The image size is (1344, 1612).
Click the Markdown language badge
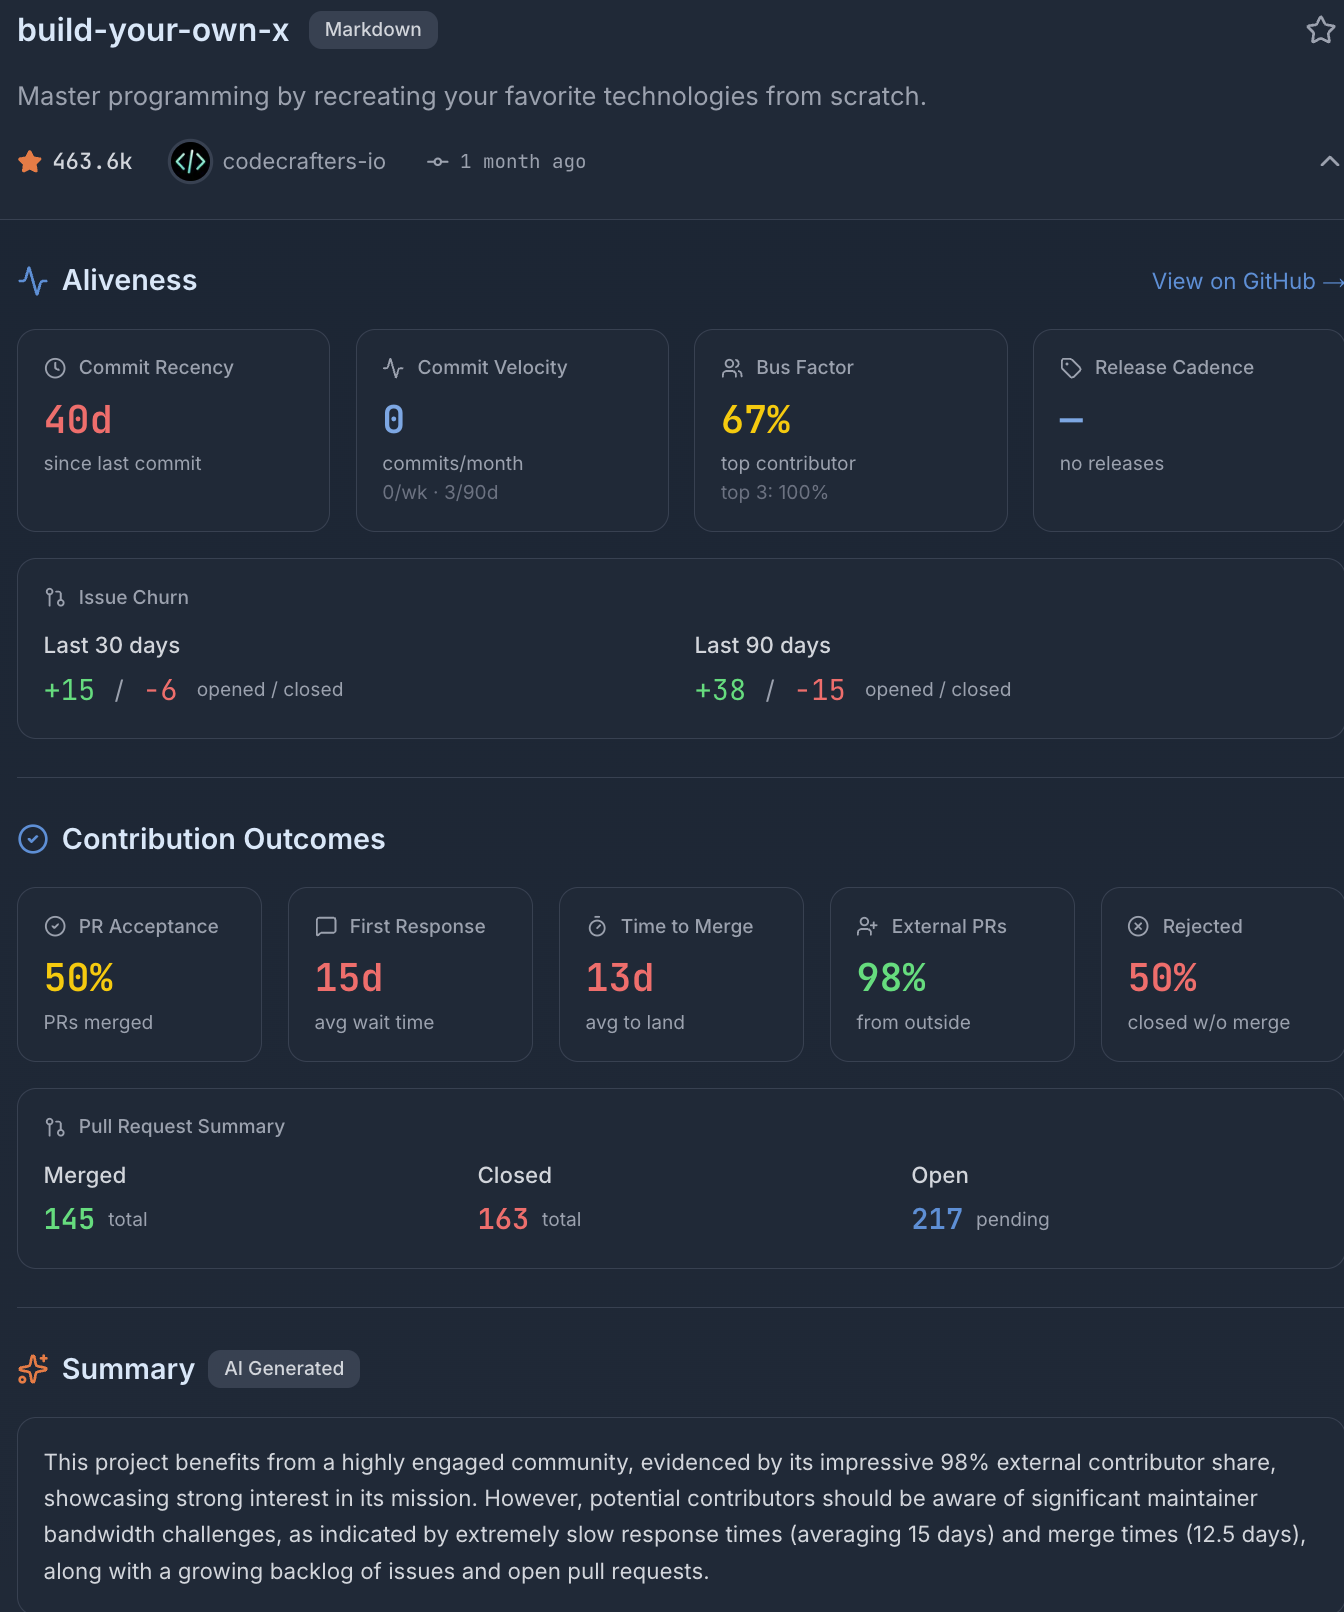click(373, 30)
